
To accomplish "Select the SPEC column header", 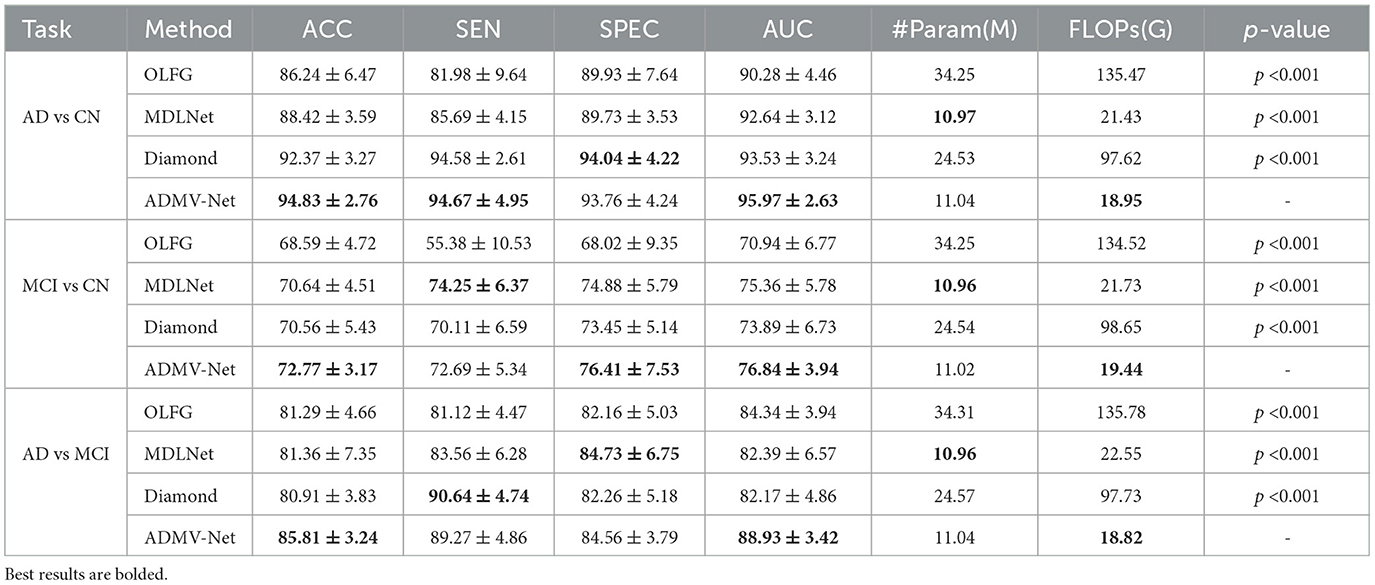I will tap(630, 29).
